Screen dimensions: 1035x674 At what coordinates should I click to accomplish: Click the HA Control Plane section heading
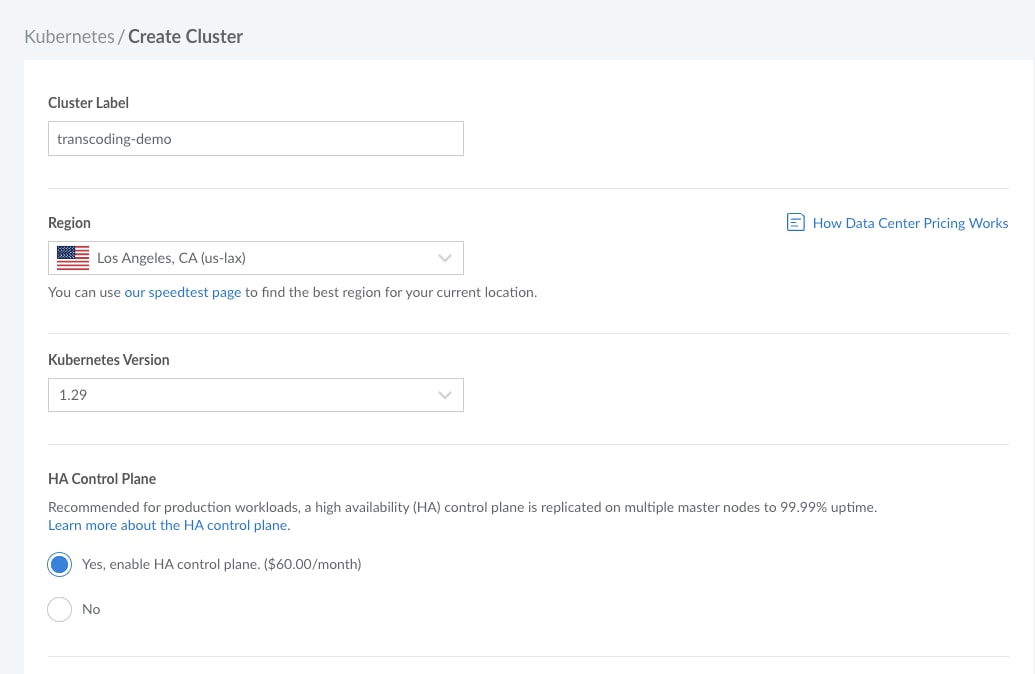click(x=102, y=479)
